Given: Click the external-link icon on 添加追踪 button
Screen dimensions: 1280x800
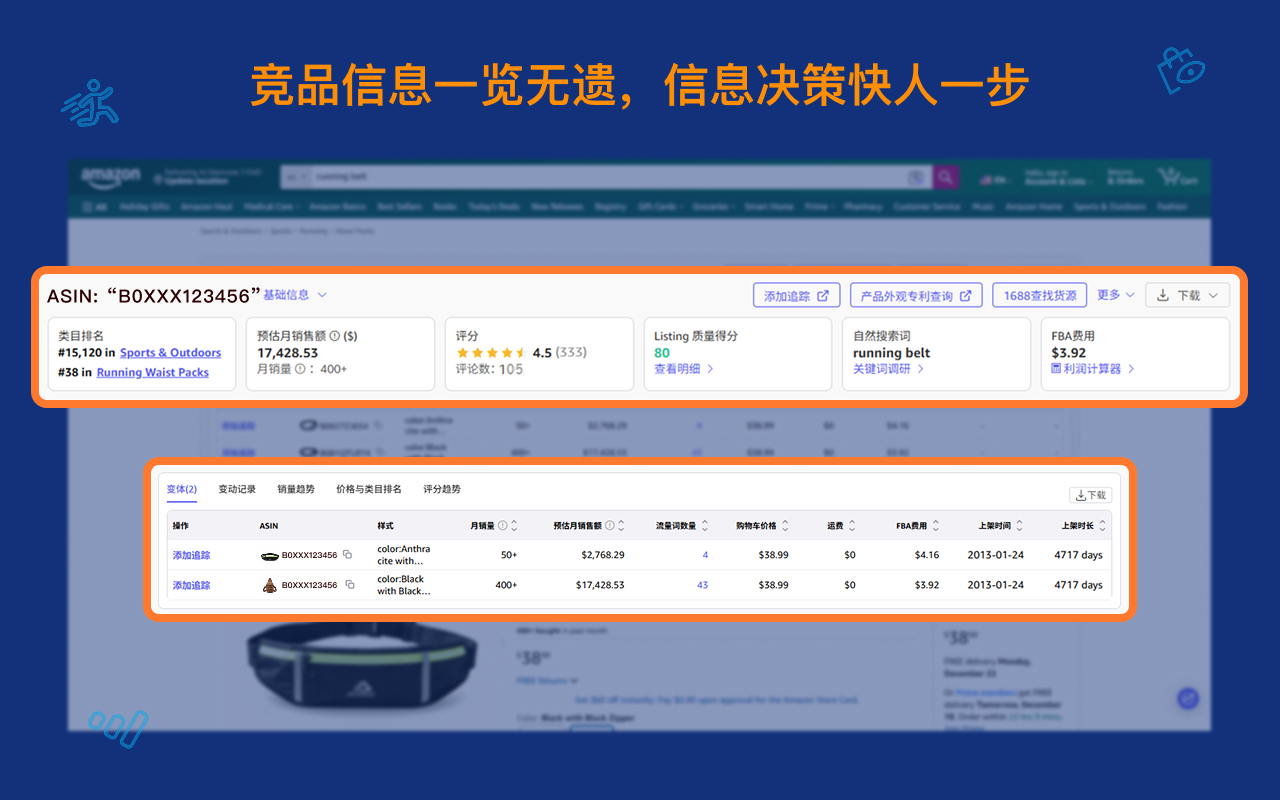Looking at the screenshot, I should [x=825, y=295].
